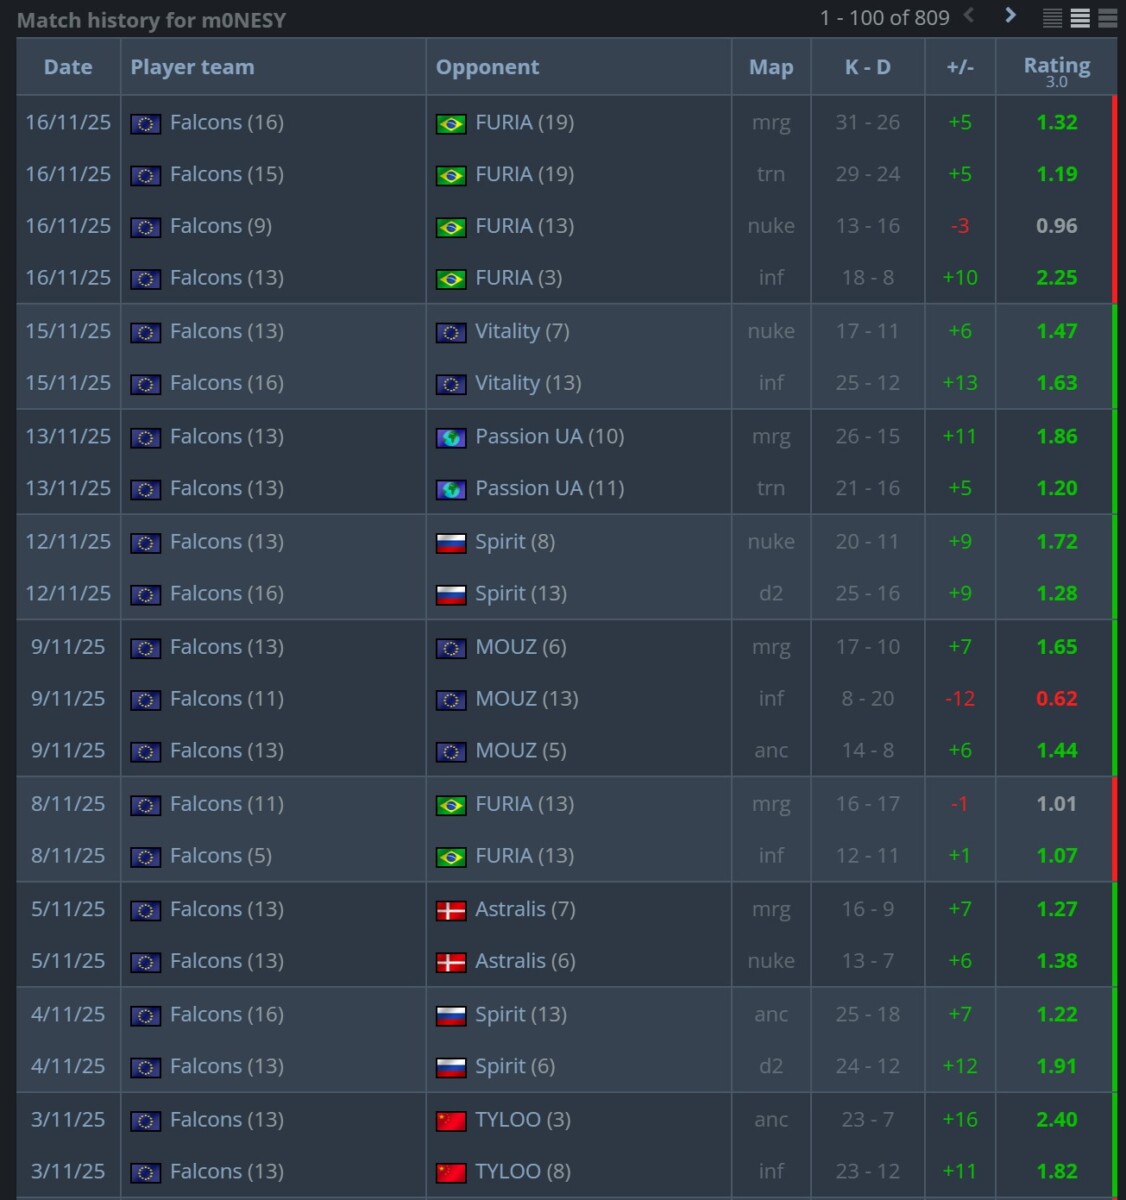Screen dimensions: 1126x1200
Task: Sort table by Date column
Action: (x=68, y=67)
